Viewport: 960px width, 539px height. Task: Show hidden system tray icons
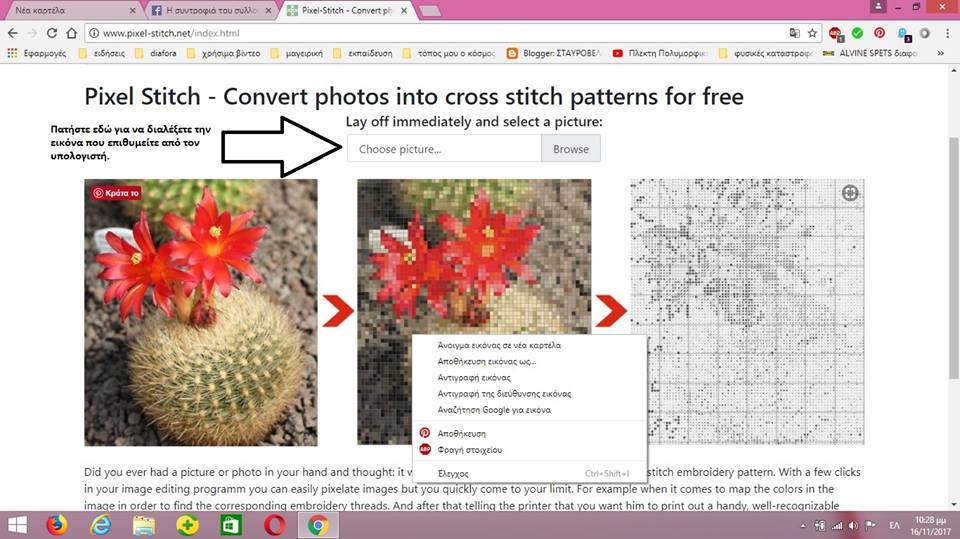[803, 526]
